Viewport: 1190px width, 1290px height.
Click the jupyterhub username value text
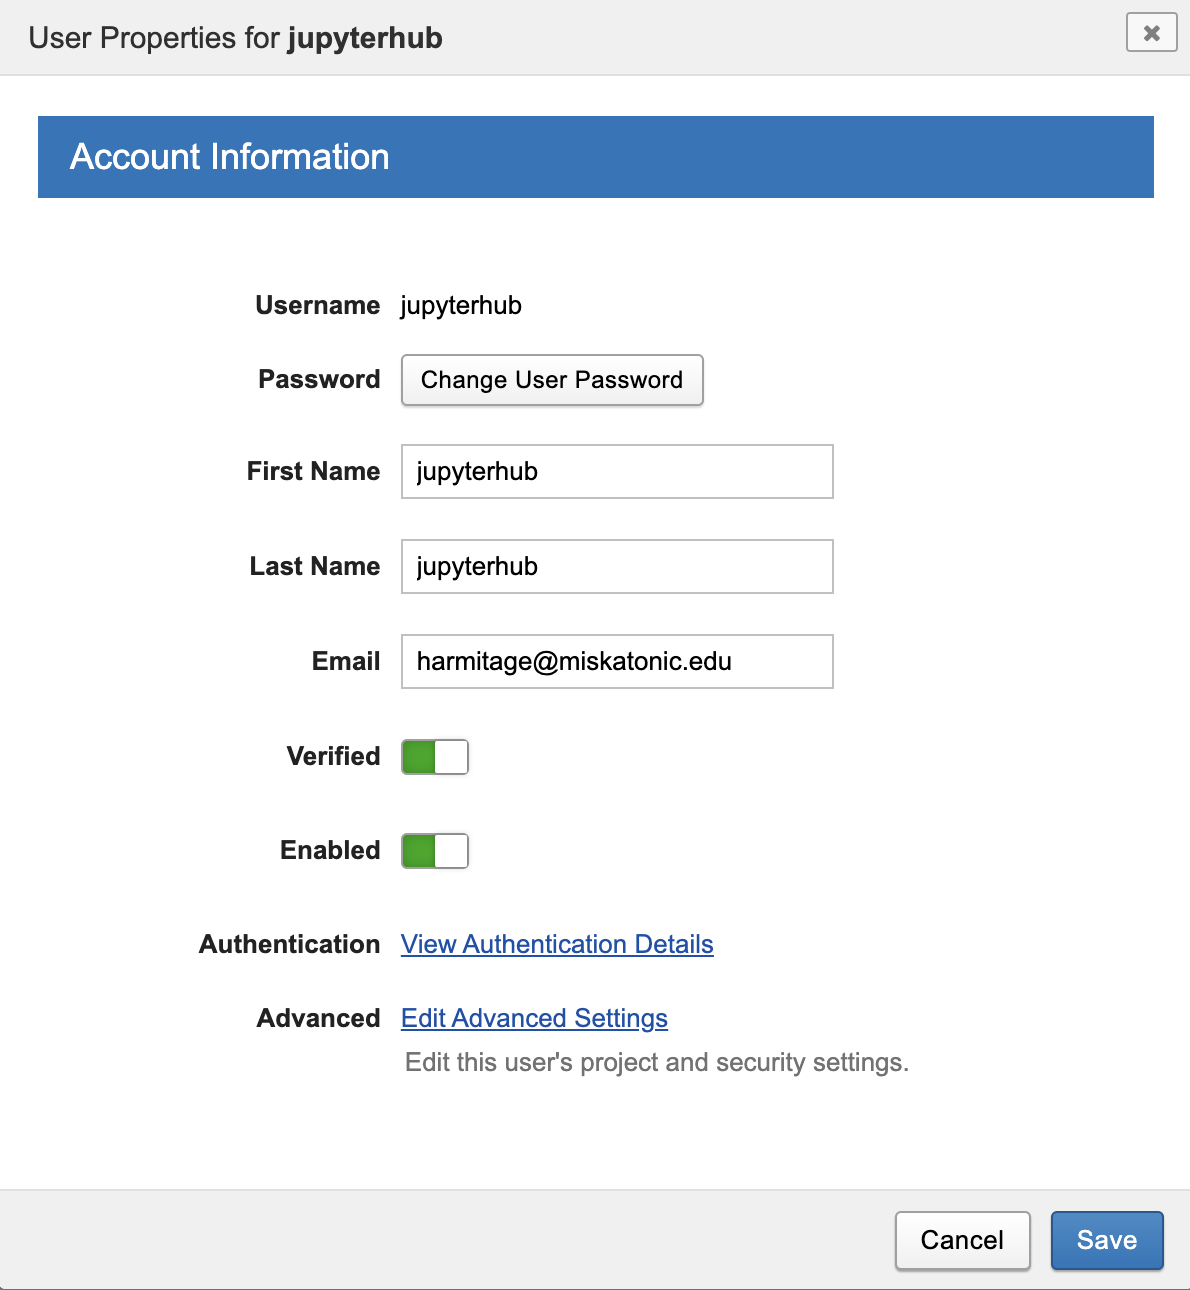(x=461, y=305)
